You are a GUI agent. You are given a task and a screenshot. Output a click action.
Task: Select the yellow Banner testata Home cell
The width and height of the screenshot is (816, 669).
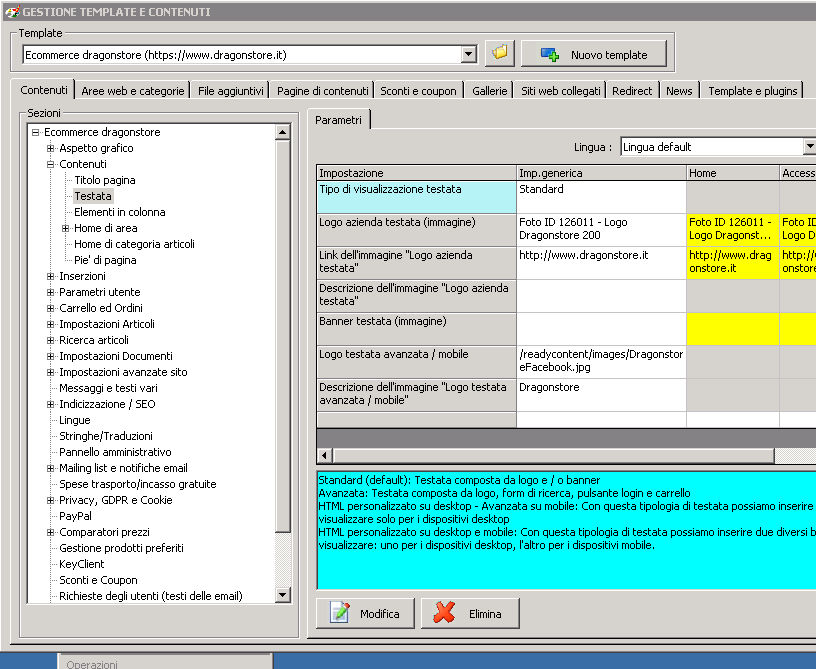[x=732, y=328]
